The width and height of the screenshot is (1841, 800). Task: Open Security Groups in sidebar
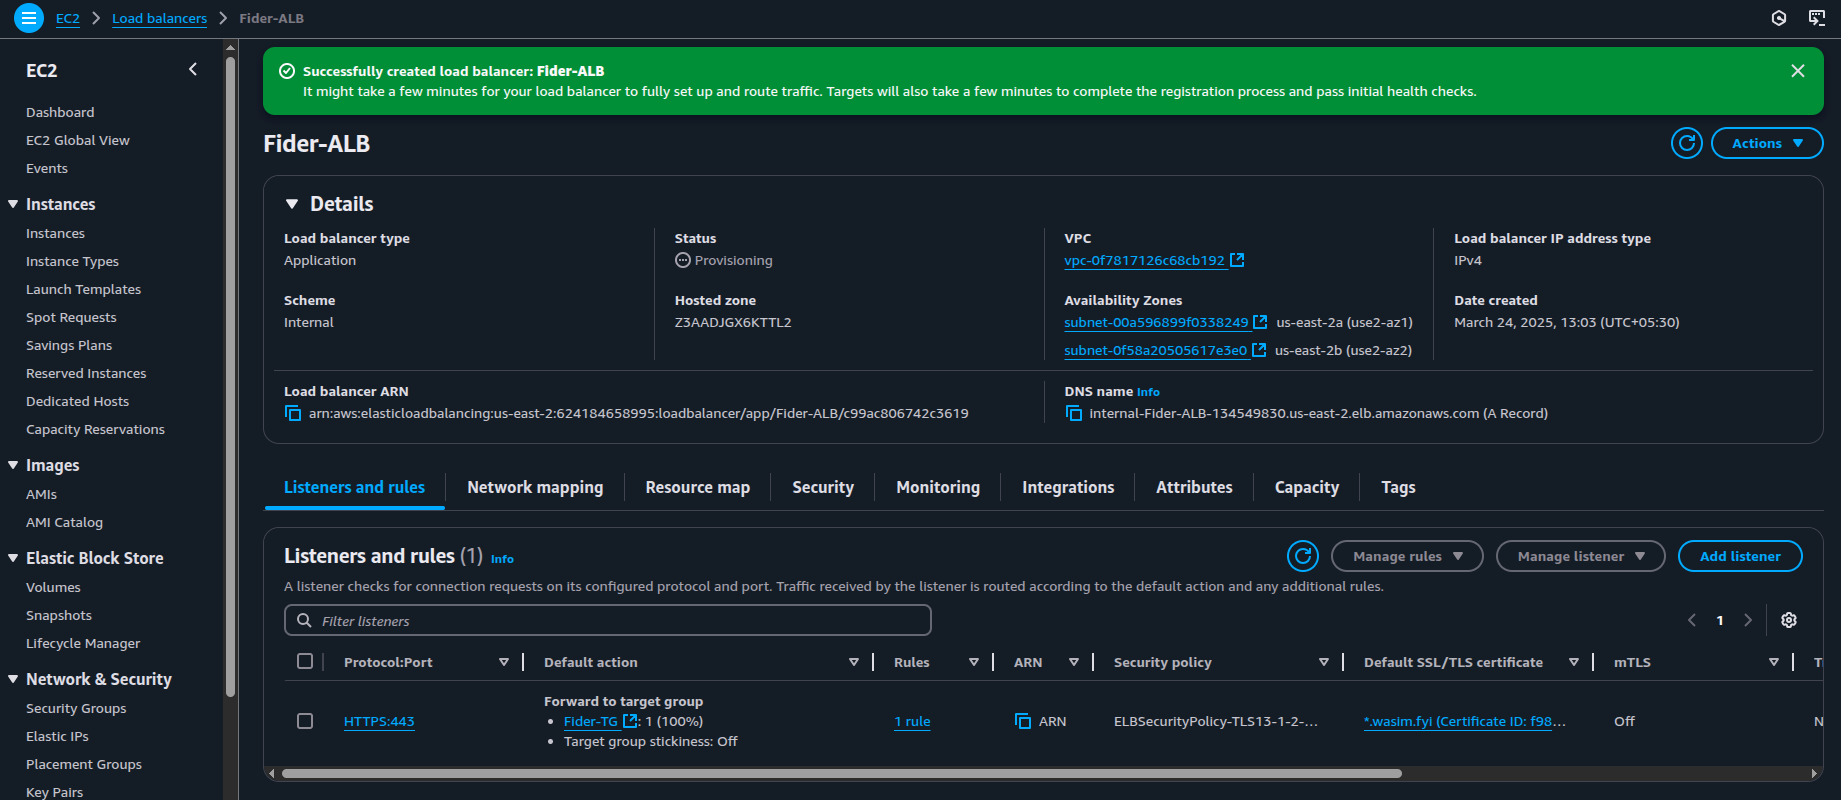[76, 708]
